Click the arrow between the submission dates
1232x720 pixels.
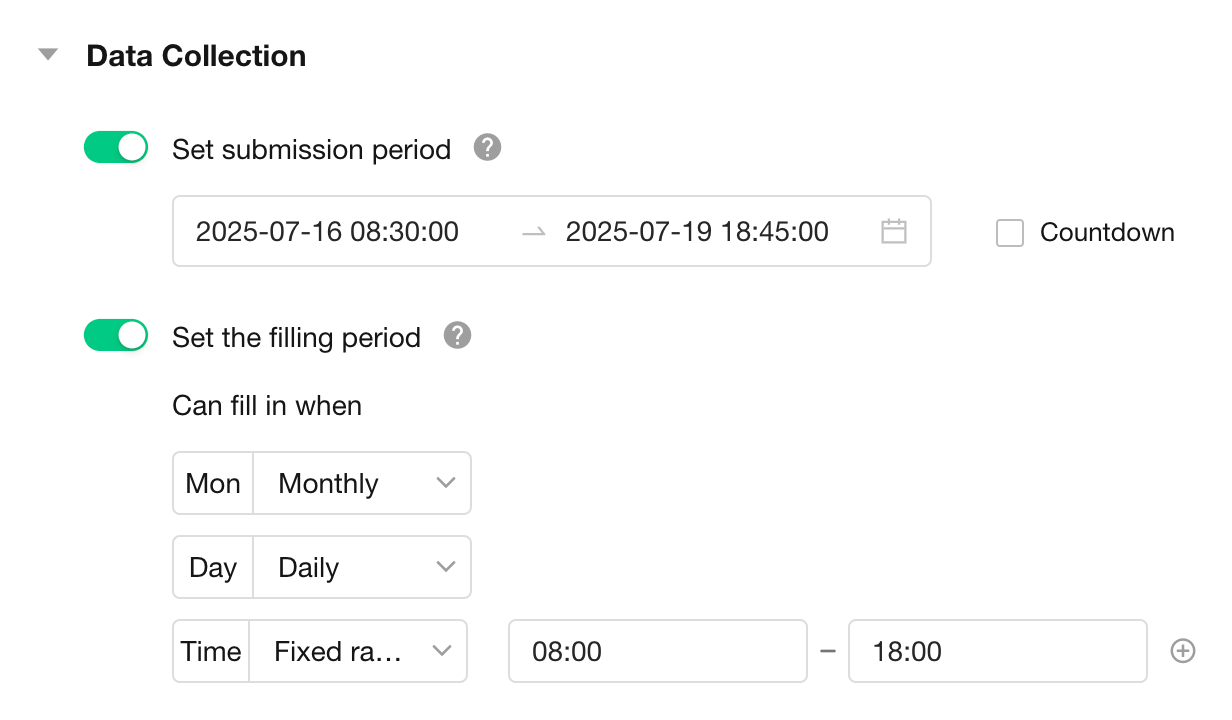click(534, 232)
